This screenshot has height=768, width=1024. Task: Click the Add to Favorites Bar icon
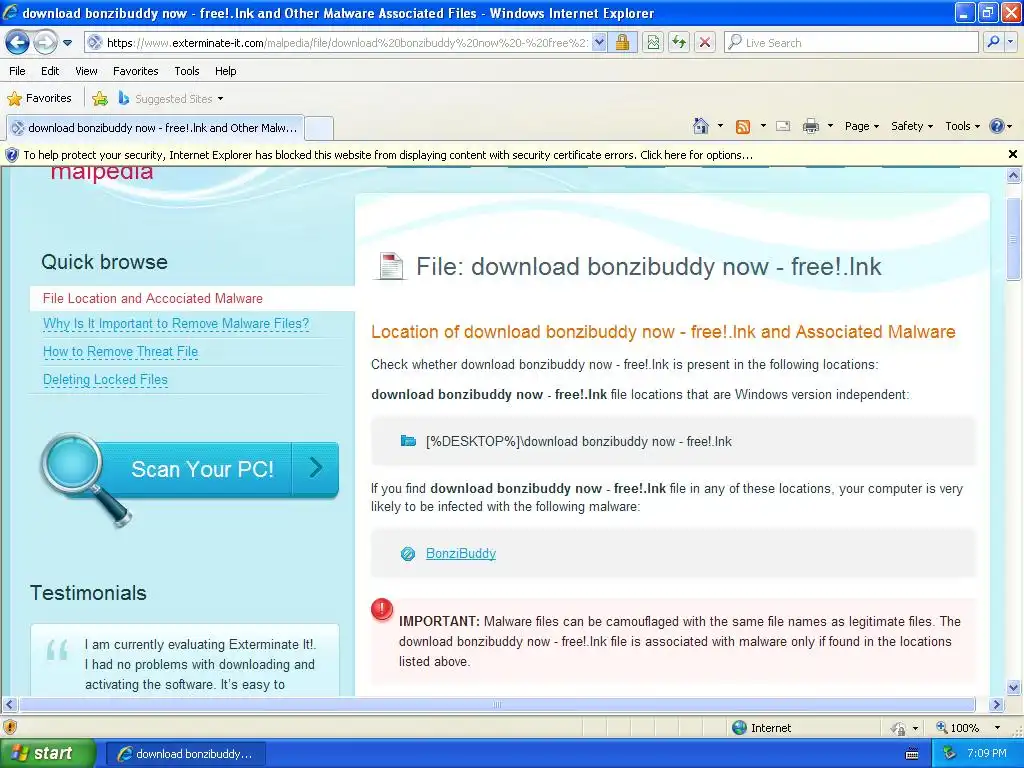coord(100,99)
